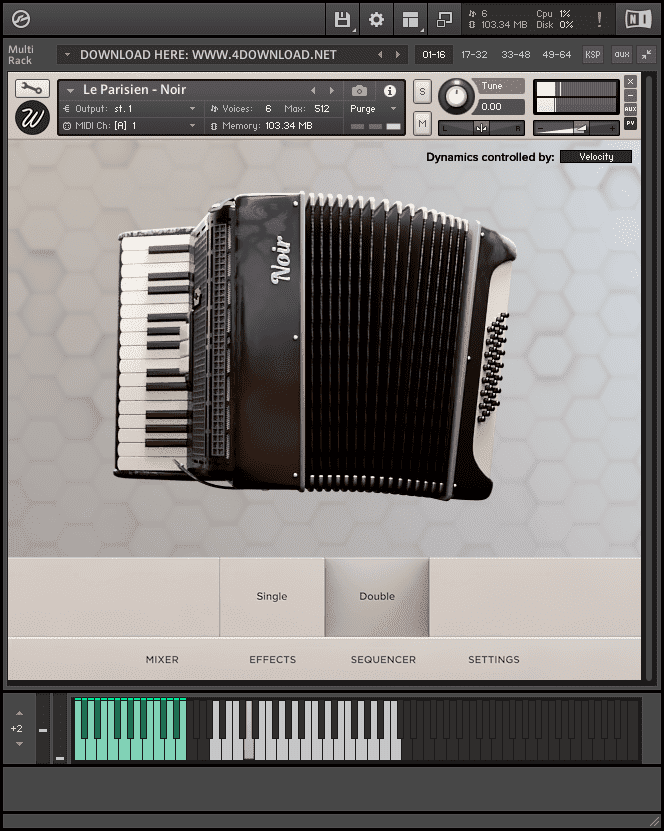Click next multi arrow in rack header
This screenshot has height=831, width=664.
[398, 55]
